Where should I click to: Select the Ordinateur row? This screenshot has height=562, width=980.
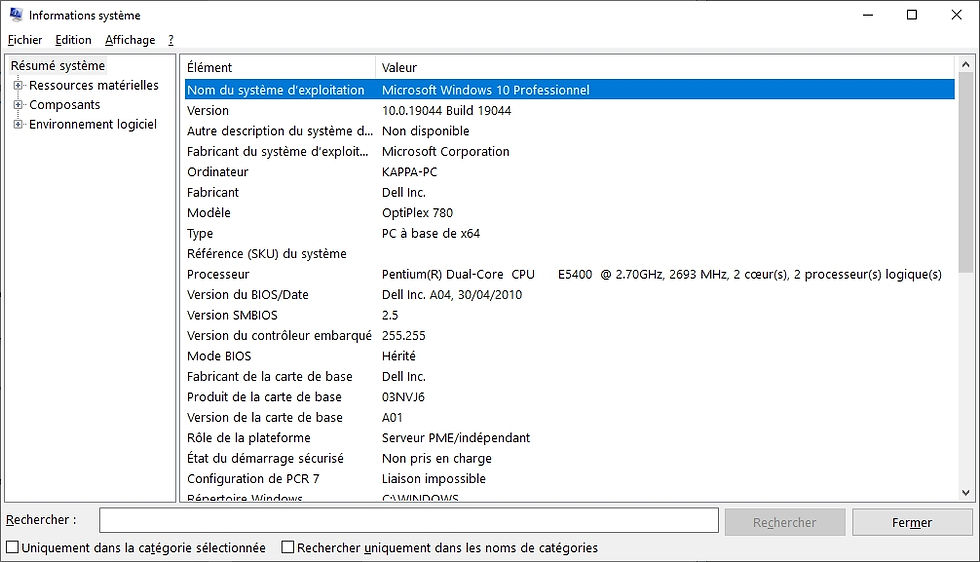pyautogui.click(x=569, y=172)
